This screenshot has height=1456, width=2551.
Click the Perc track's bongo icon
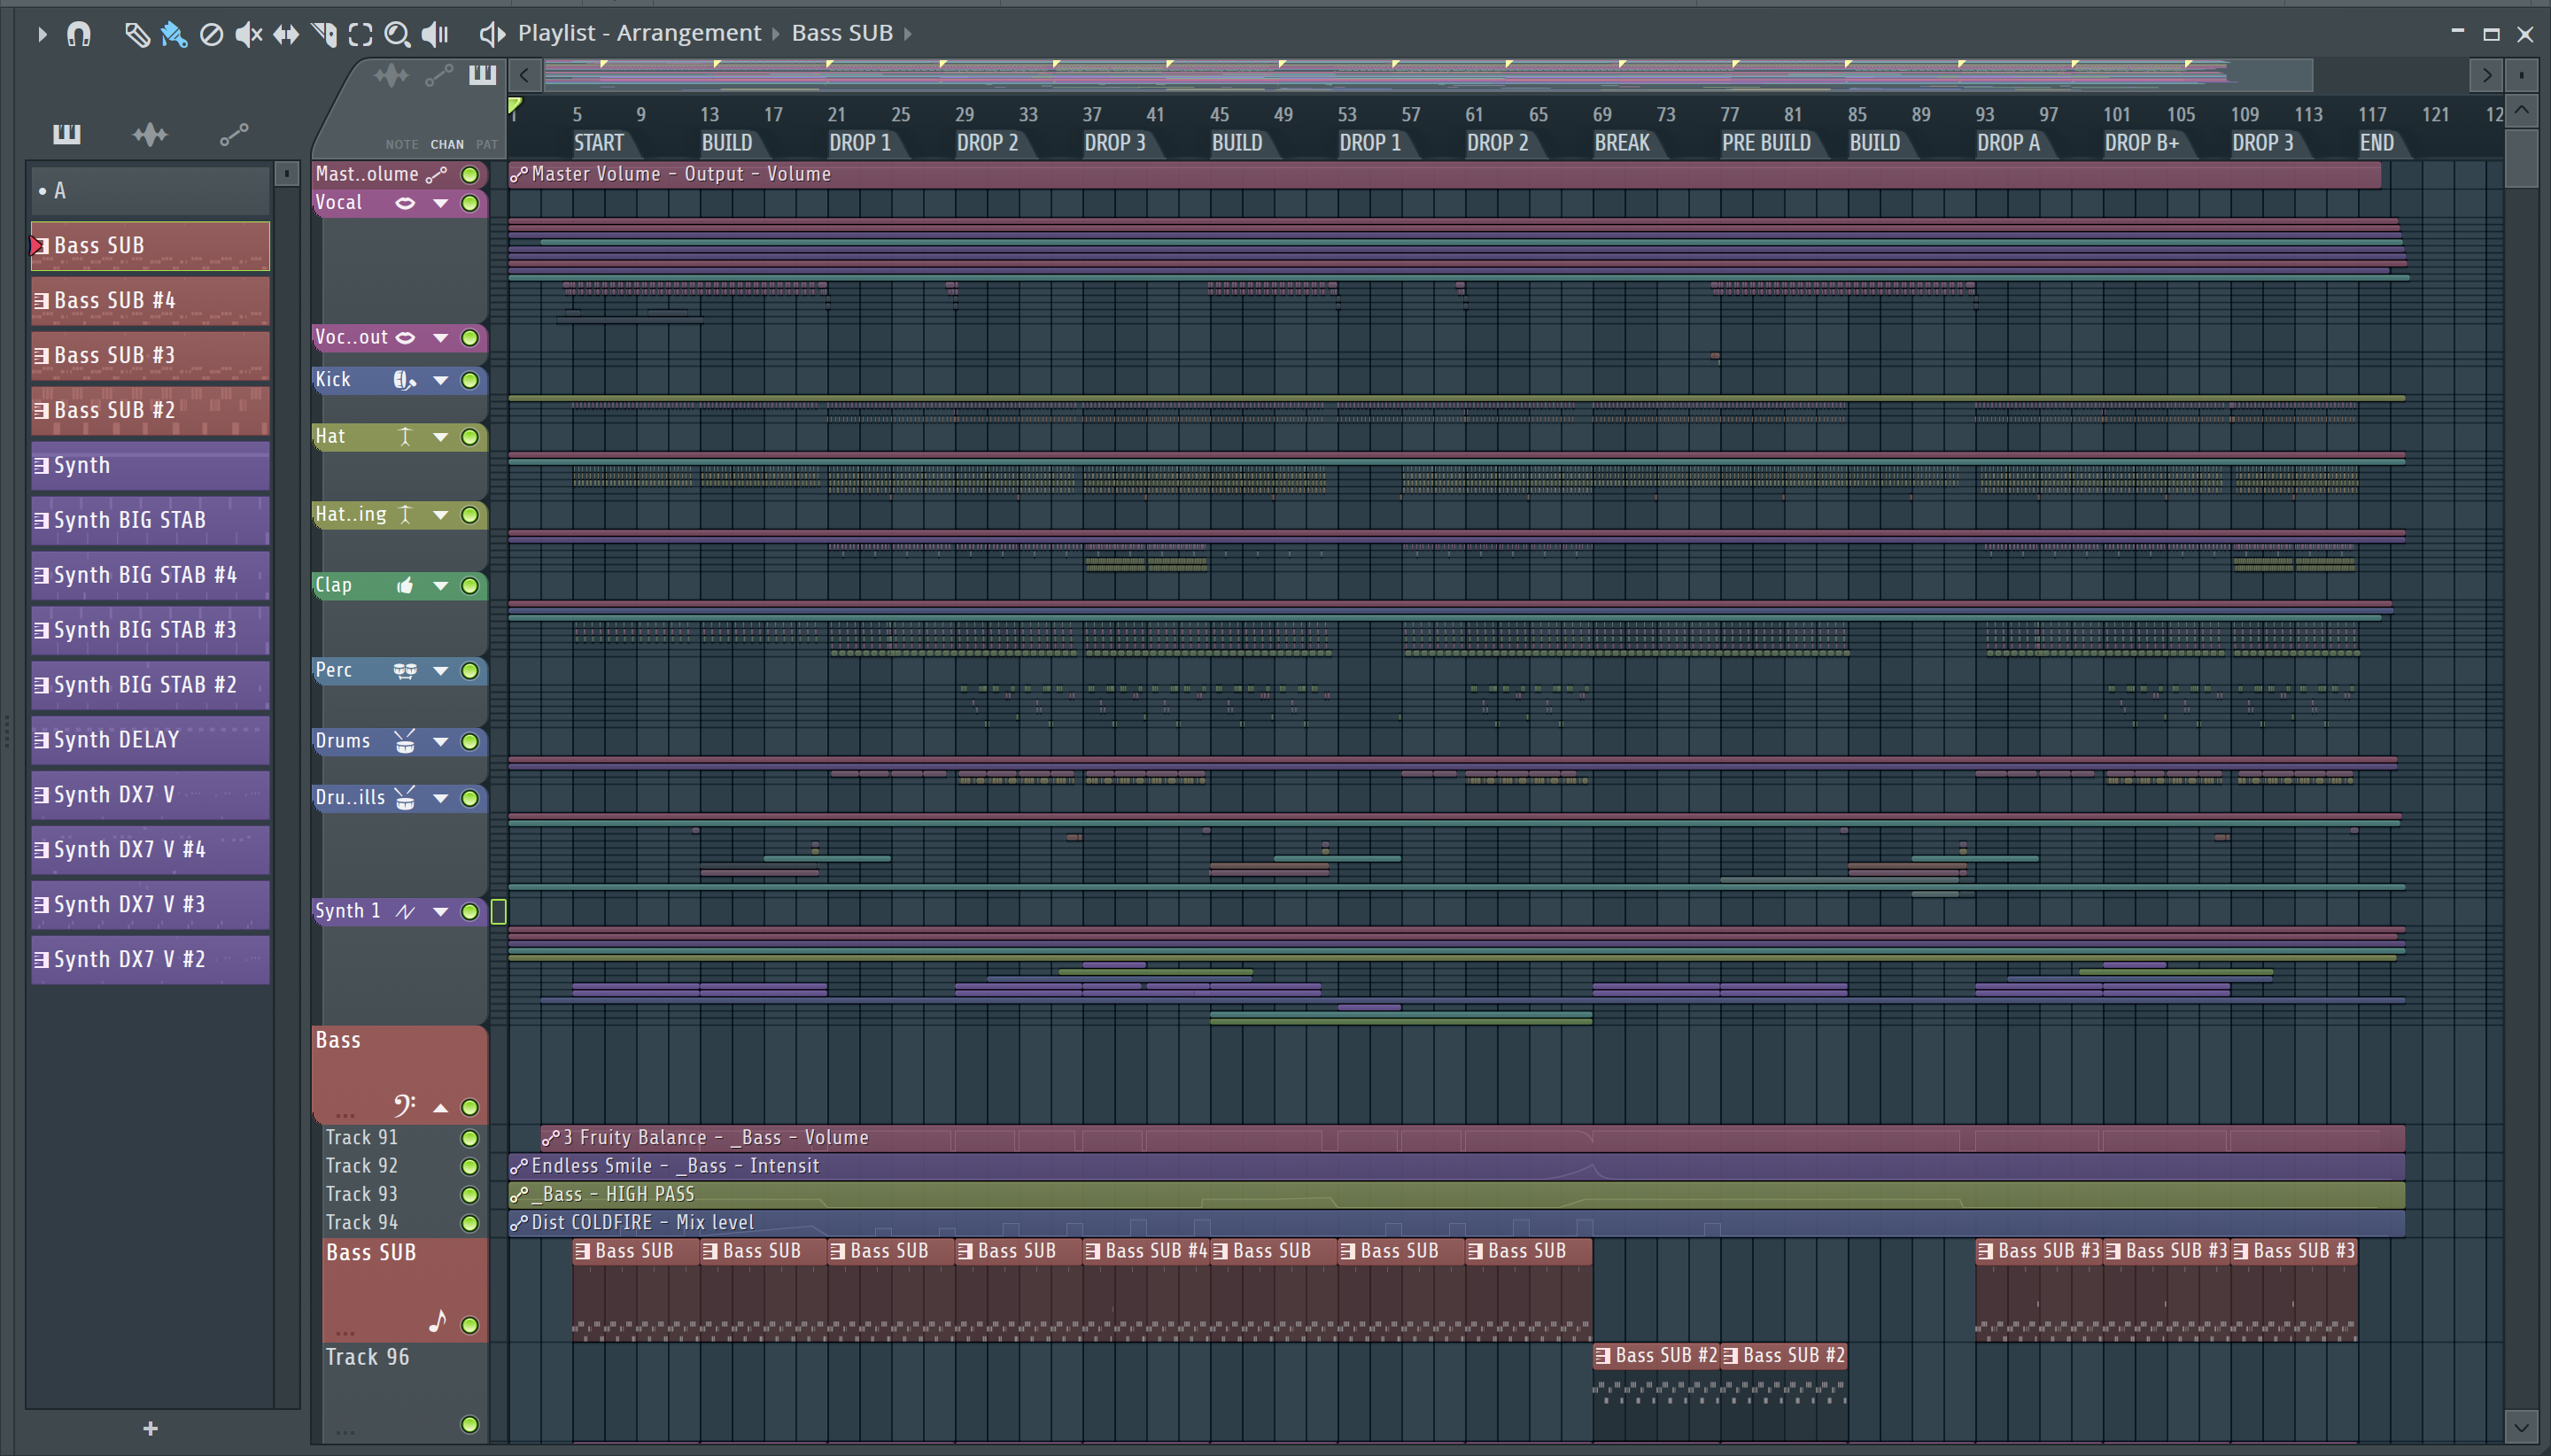point(405,671)
